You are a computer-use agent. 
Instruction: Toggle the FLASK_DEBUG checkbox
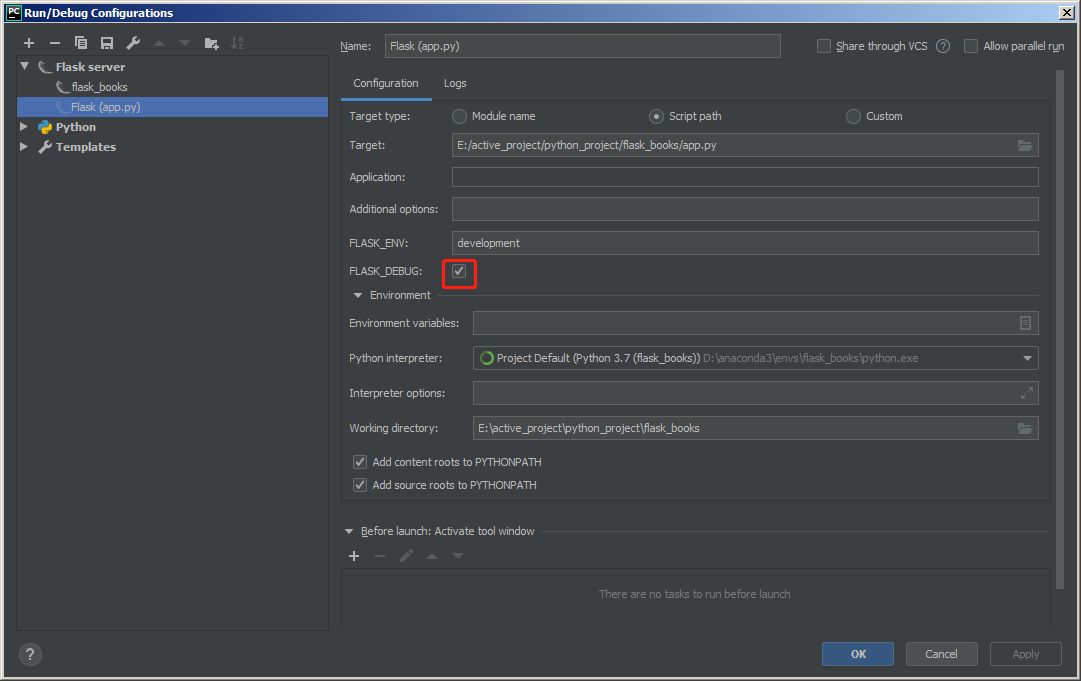(x=459, y=271)
